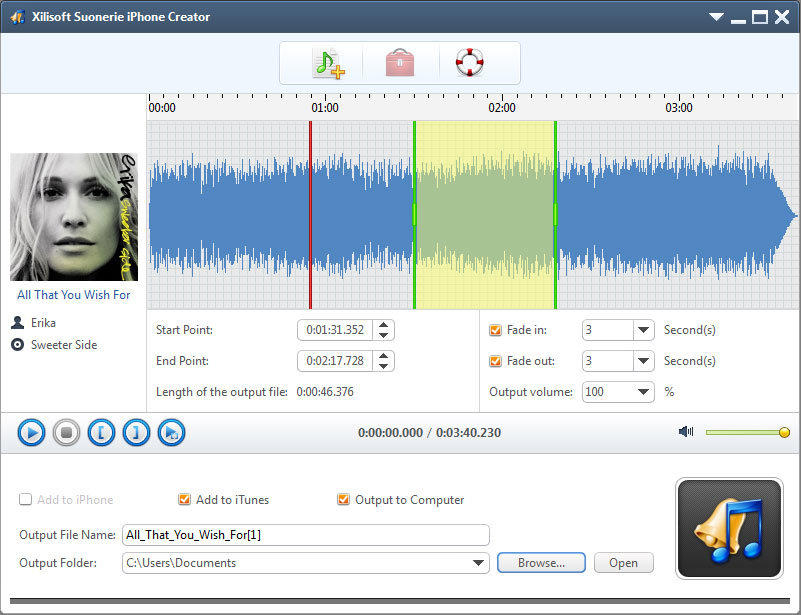Click the Open folder button
Screen dimensions: 801x615
coord(623,563)
